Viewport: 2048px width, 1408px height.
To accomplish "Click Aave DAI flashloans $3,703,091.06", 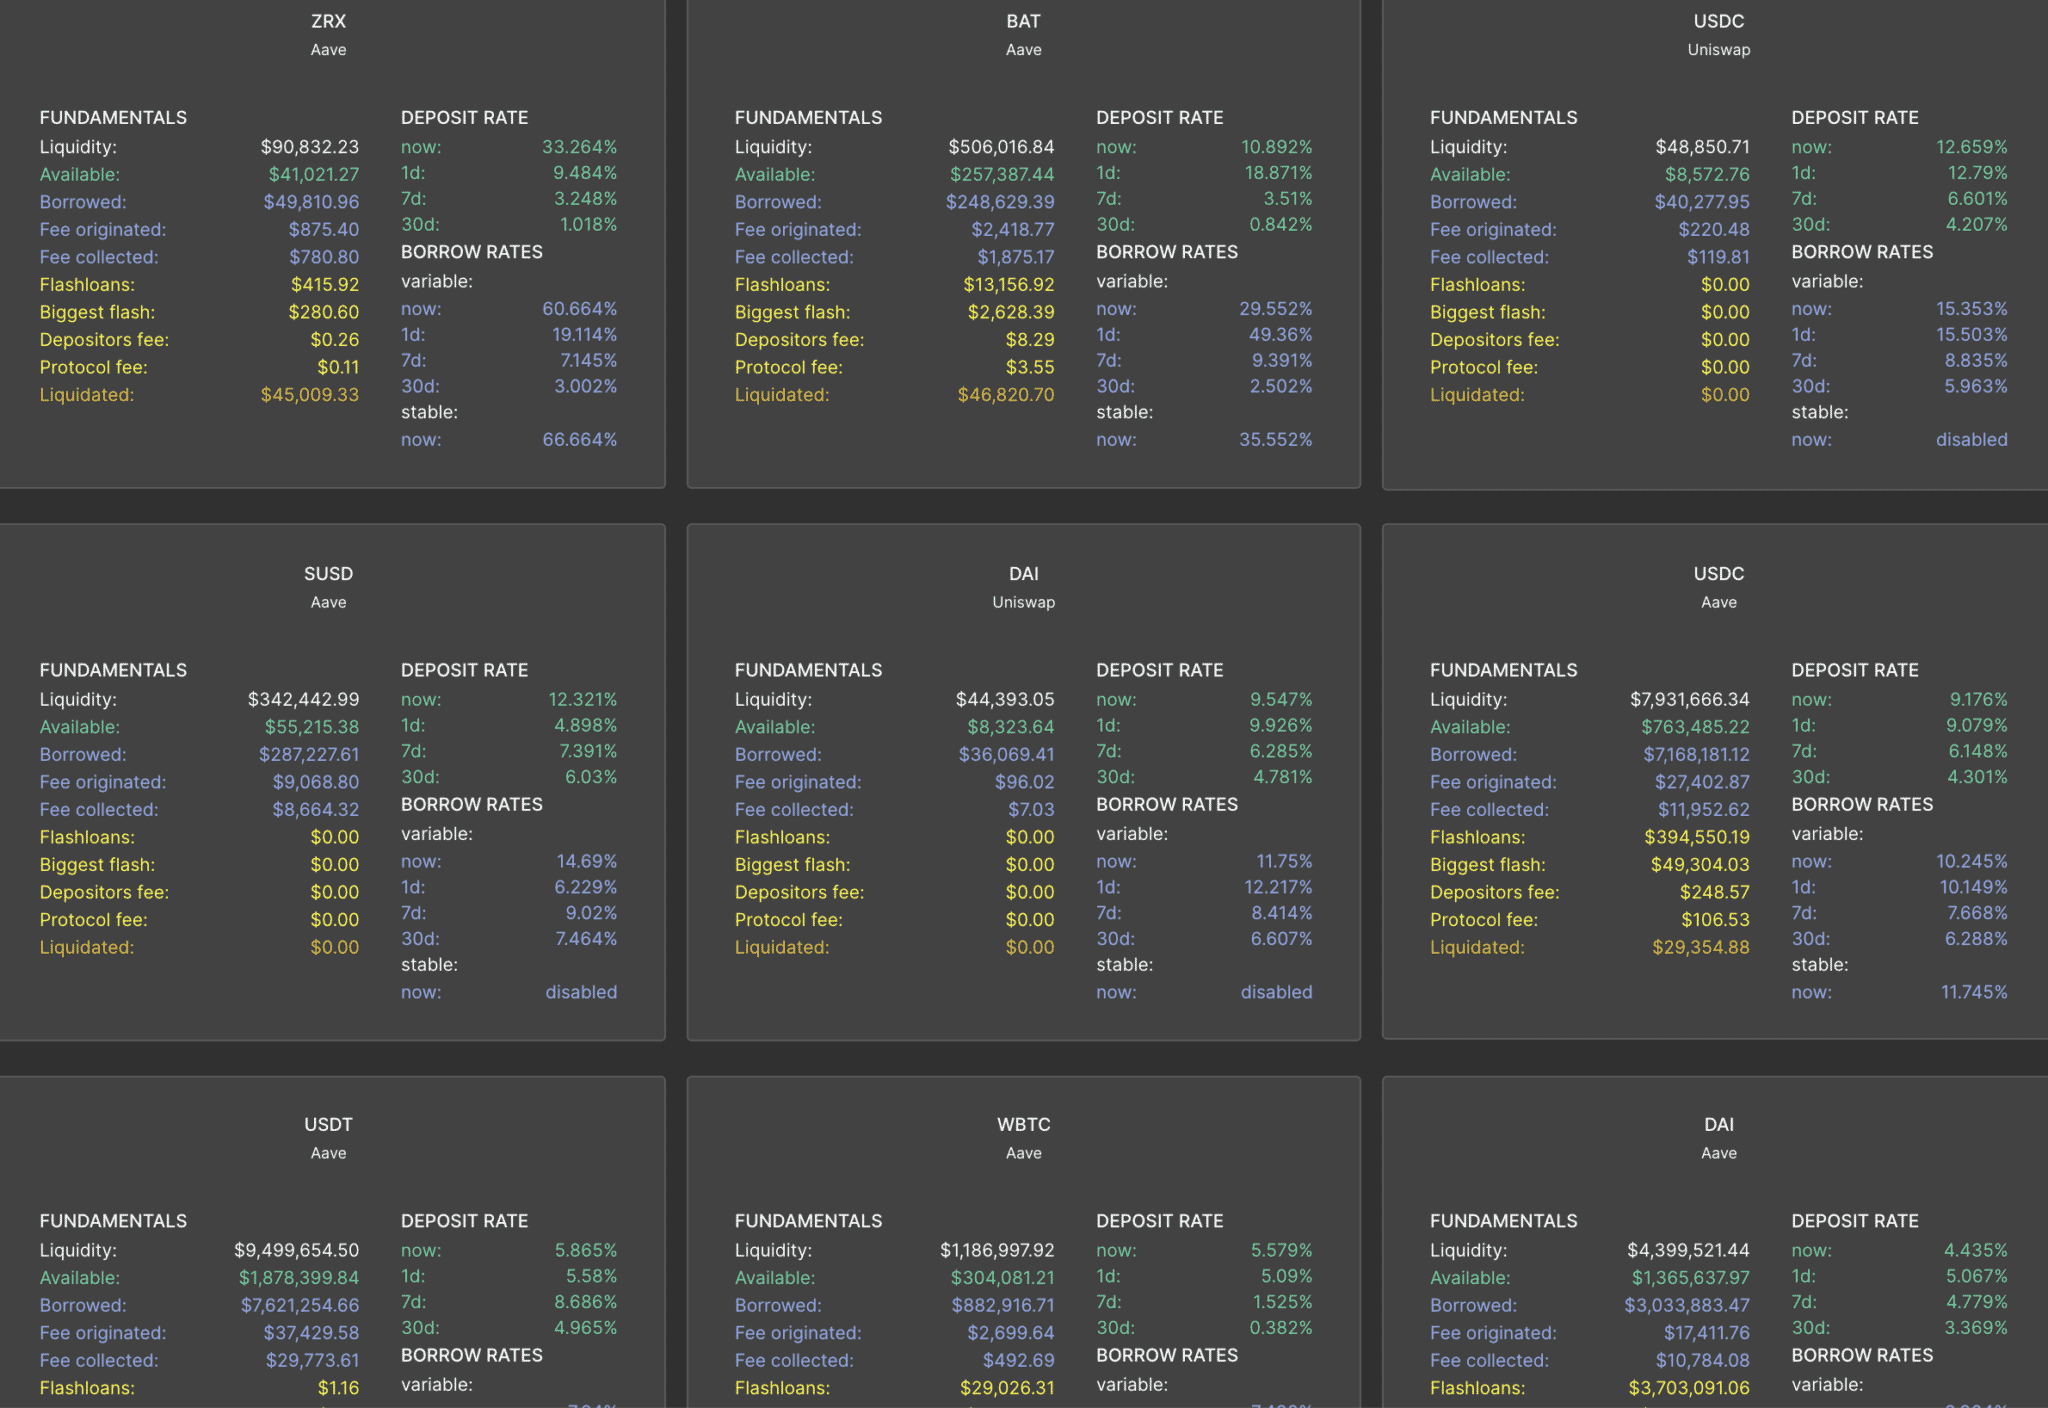I will pyautogui.click(x=1689, y=1389).
